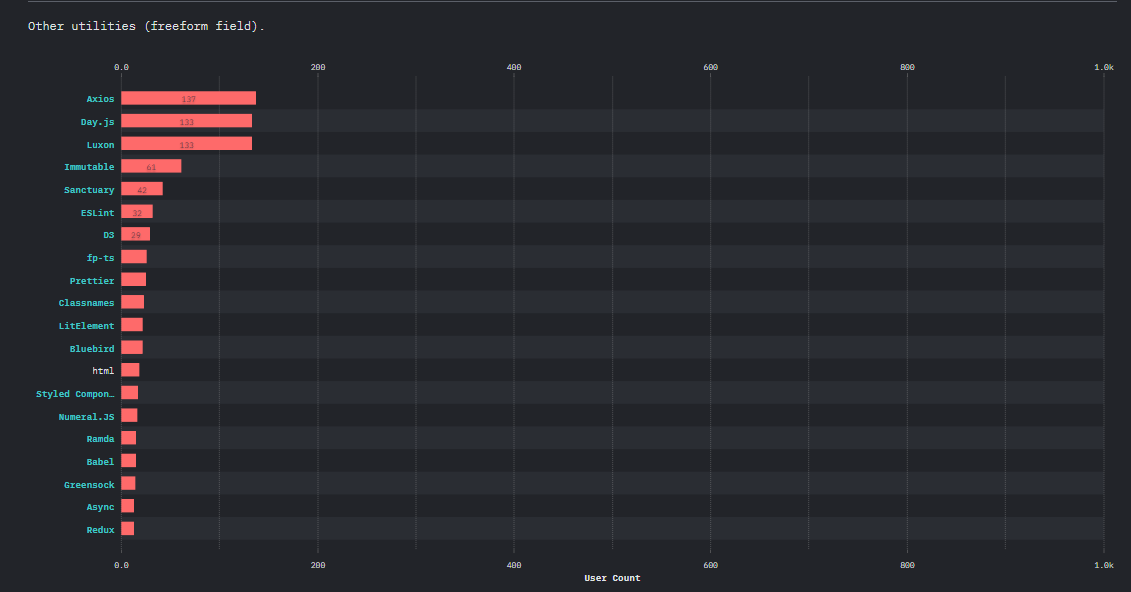Open the Greensock label link
The height and width of the screenshot is (592, 1131).
[x=89, y=485]
